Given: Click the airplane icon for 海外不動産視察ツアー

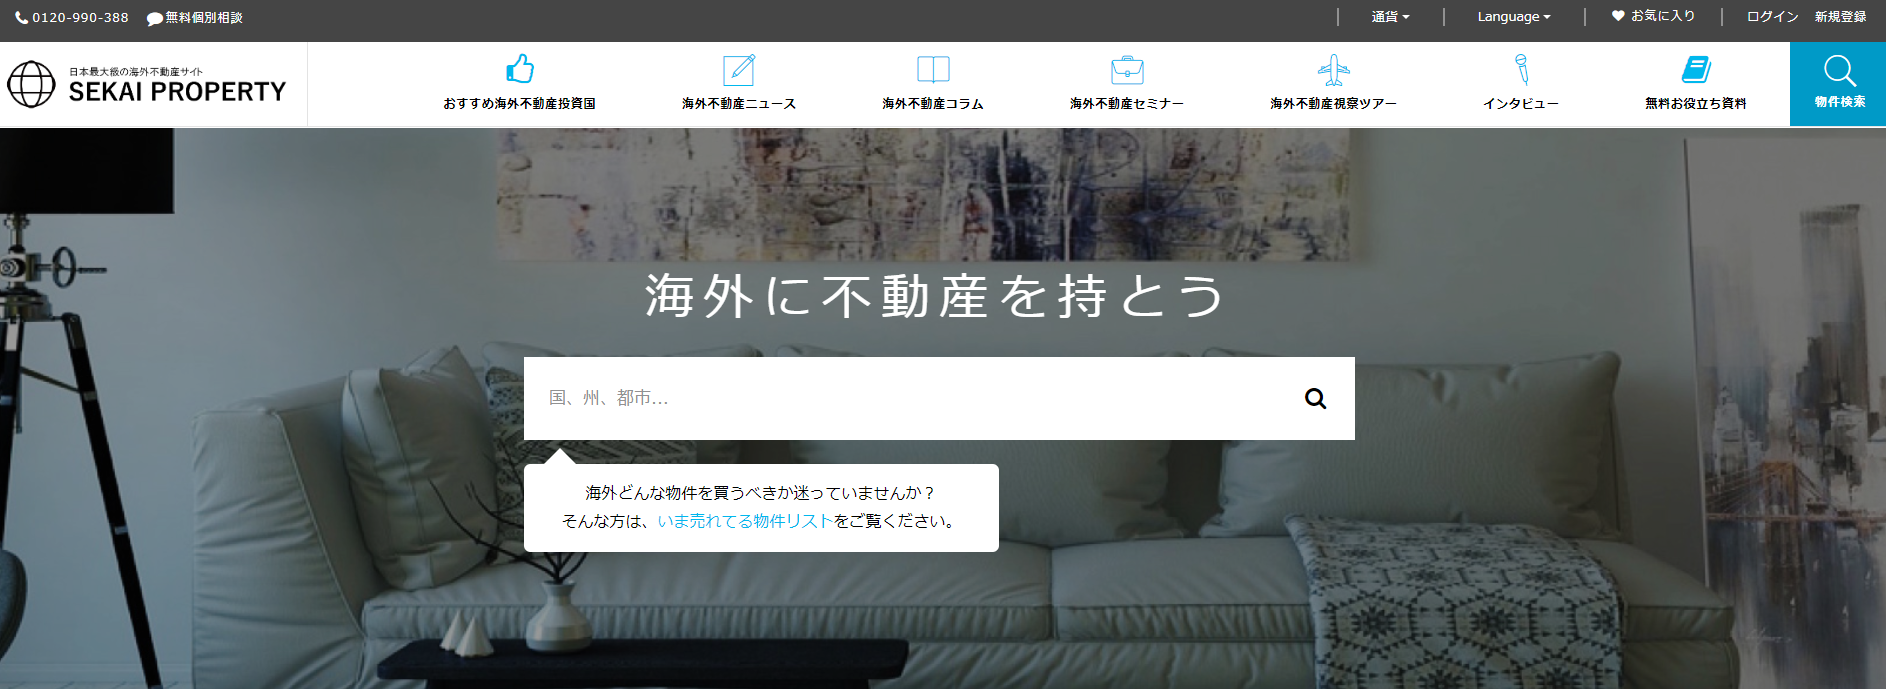Looking at the screenshot, I should tap(1333, 69).
